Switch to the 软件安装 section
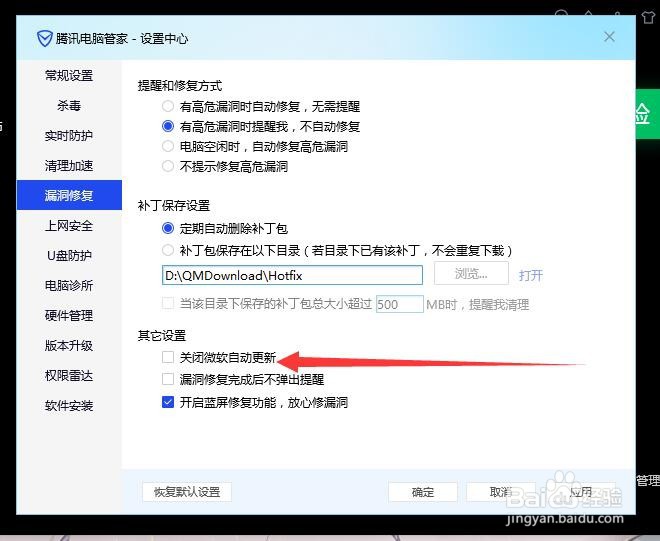This screenshot has height=541, width=660. pos(69,406)
